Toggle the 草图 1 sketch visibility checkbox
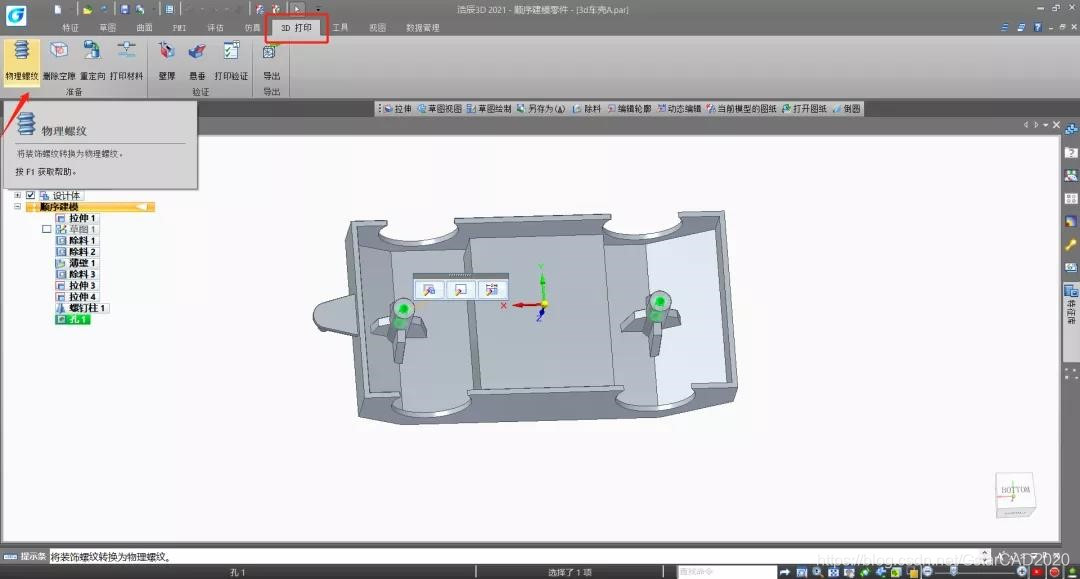The height and width of the screenshot is (579, 1080). click(x=46, y=229)
